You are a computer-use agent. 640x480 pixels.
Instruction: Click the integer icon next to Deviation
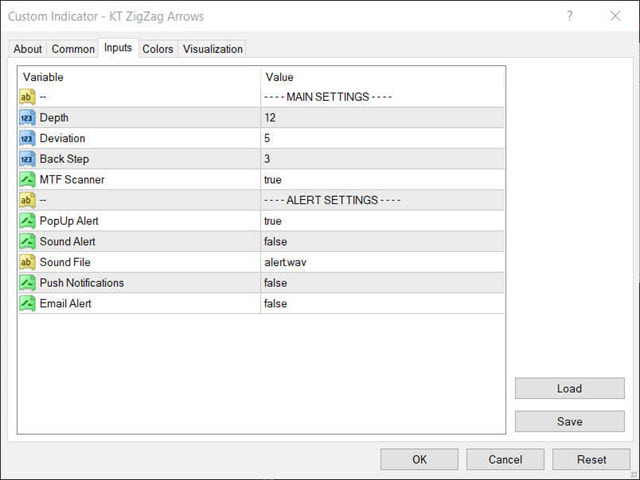point(27,138)
